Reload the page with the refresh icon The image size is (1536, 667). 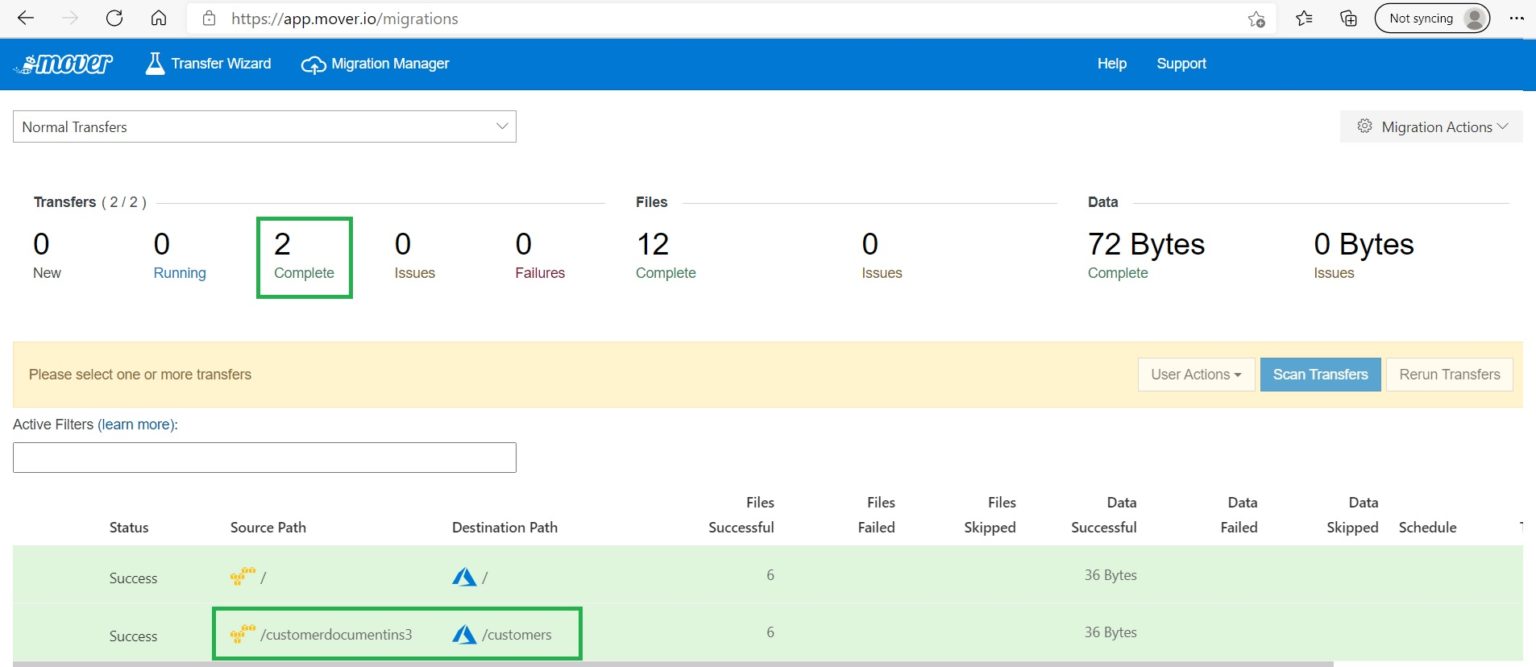pyautogui.click(x=114, y=18)
